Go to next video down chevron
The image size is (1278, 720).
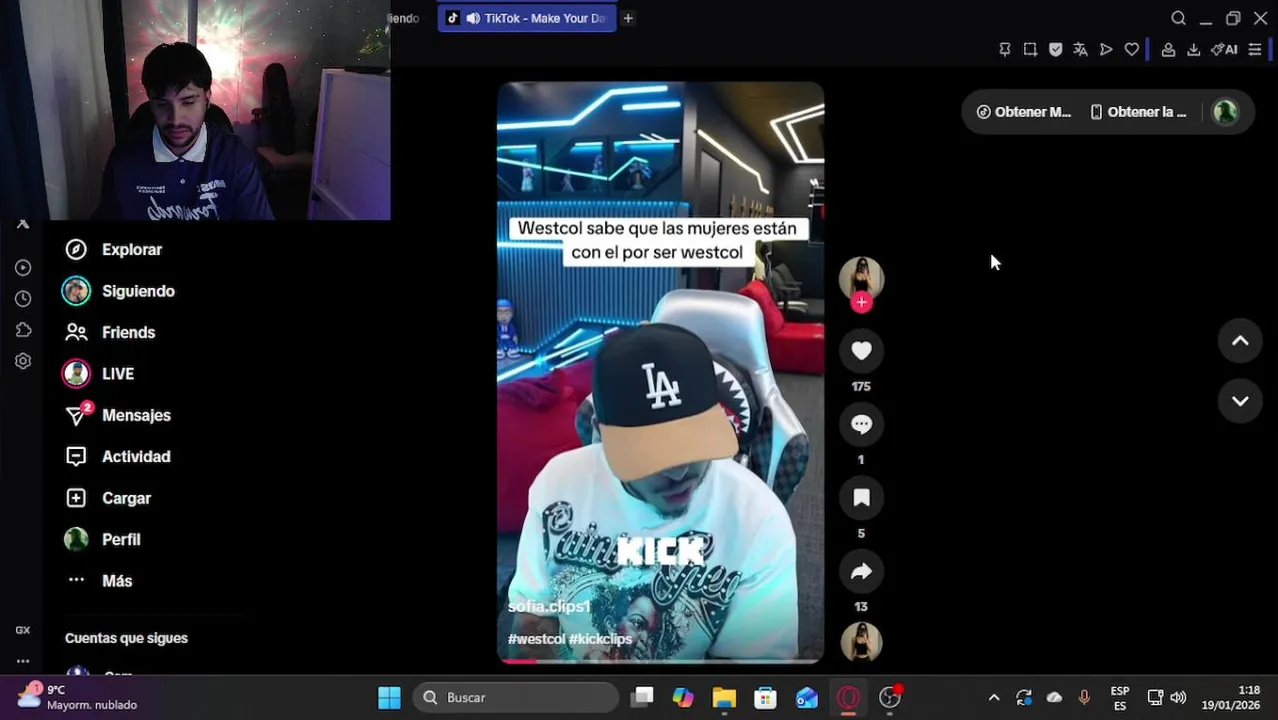click(x=1240, y=401)
